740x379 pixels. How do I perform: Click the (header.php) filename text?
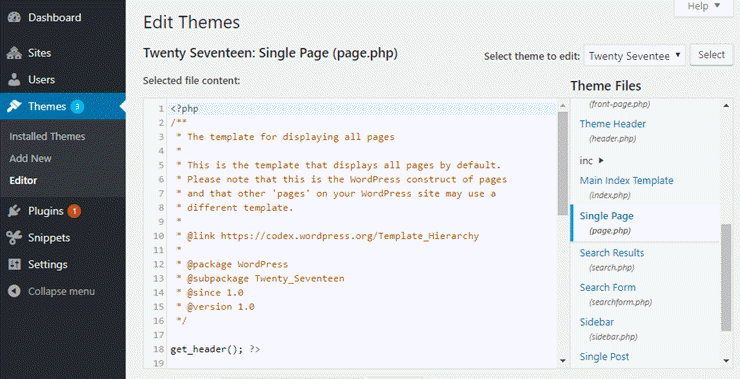[x=612, y=139]
